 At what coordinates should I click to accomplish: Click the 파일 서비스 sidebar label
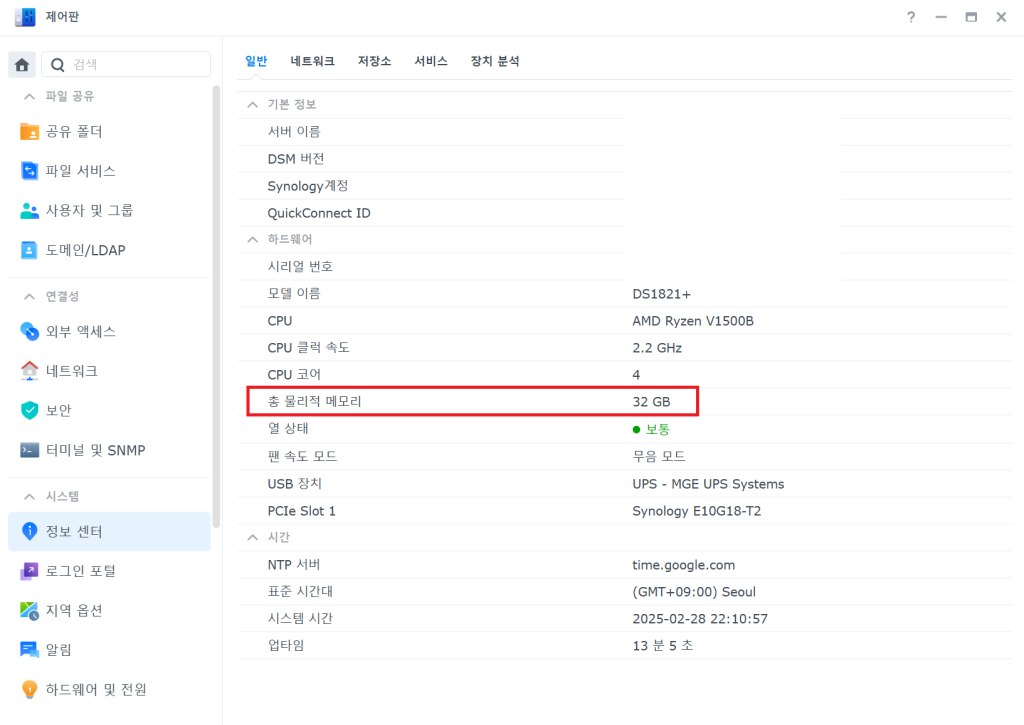[80, 171]
